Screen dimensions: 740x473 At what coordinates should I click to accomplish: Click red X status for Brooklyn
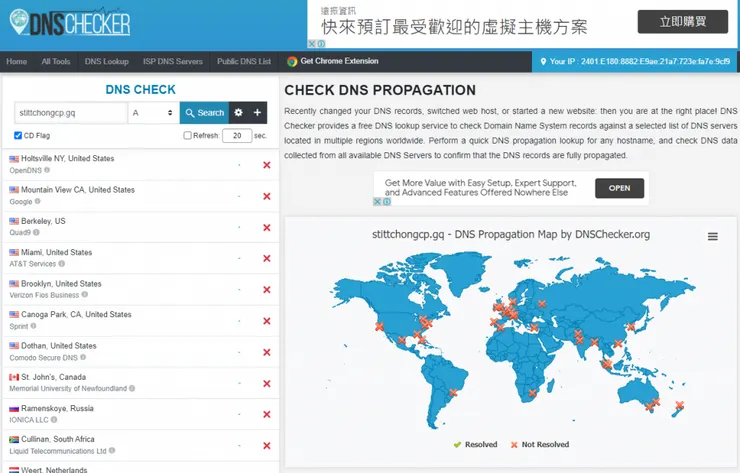coord(267,289)
